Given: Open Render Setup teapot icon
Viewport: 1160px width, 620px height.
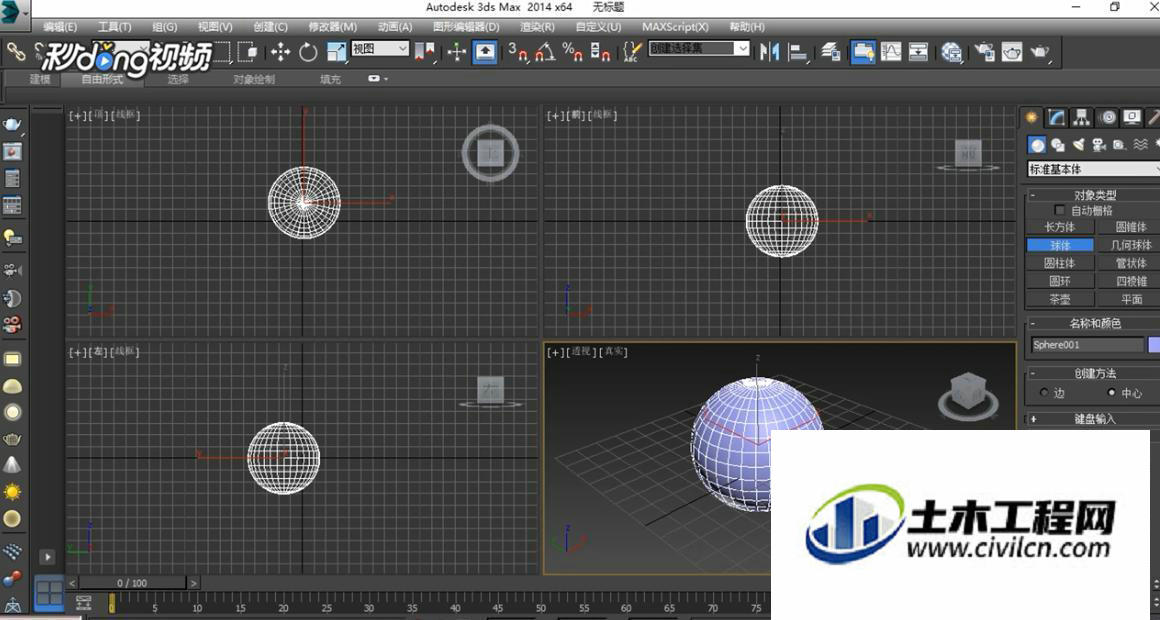Looking at the screenshot, I should coord(984,52).
